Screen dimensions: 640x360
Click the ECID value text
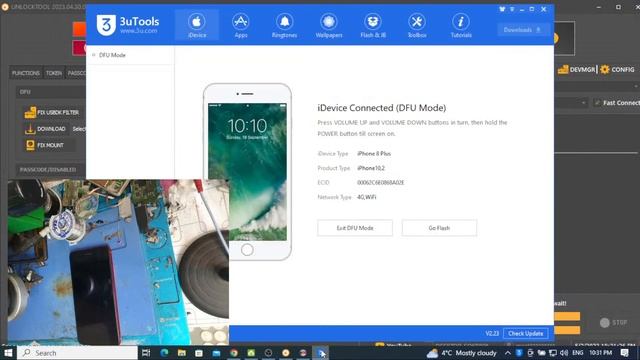pyautogui.click(x=380, y=182)
